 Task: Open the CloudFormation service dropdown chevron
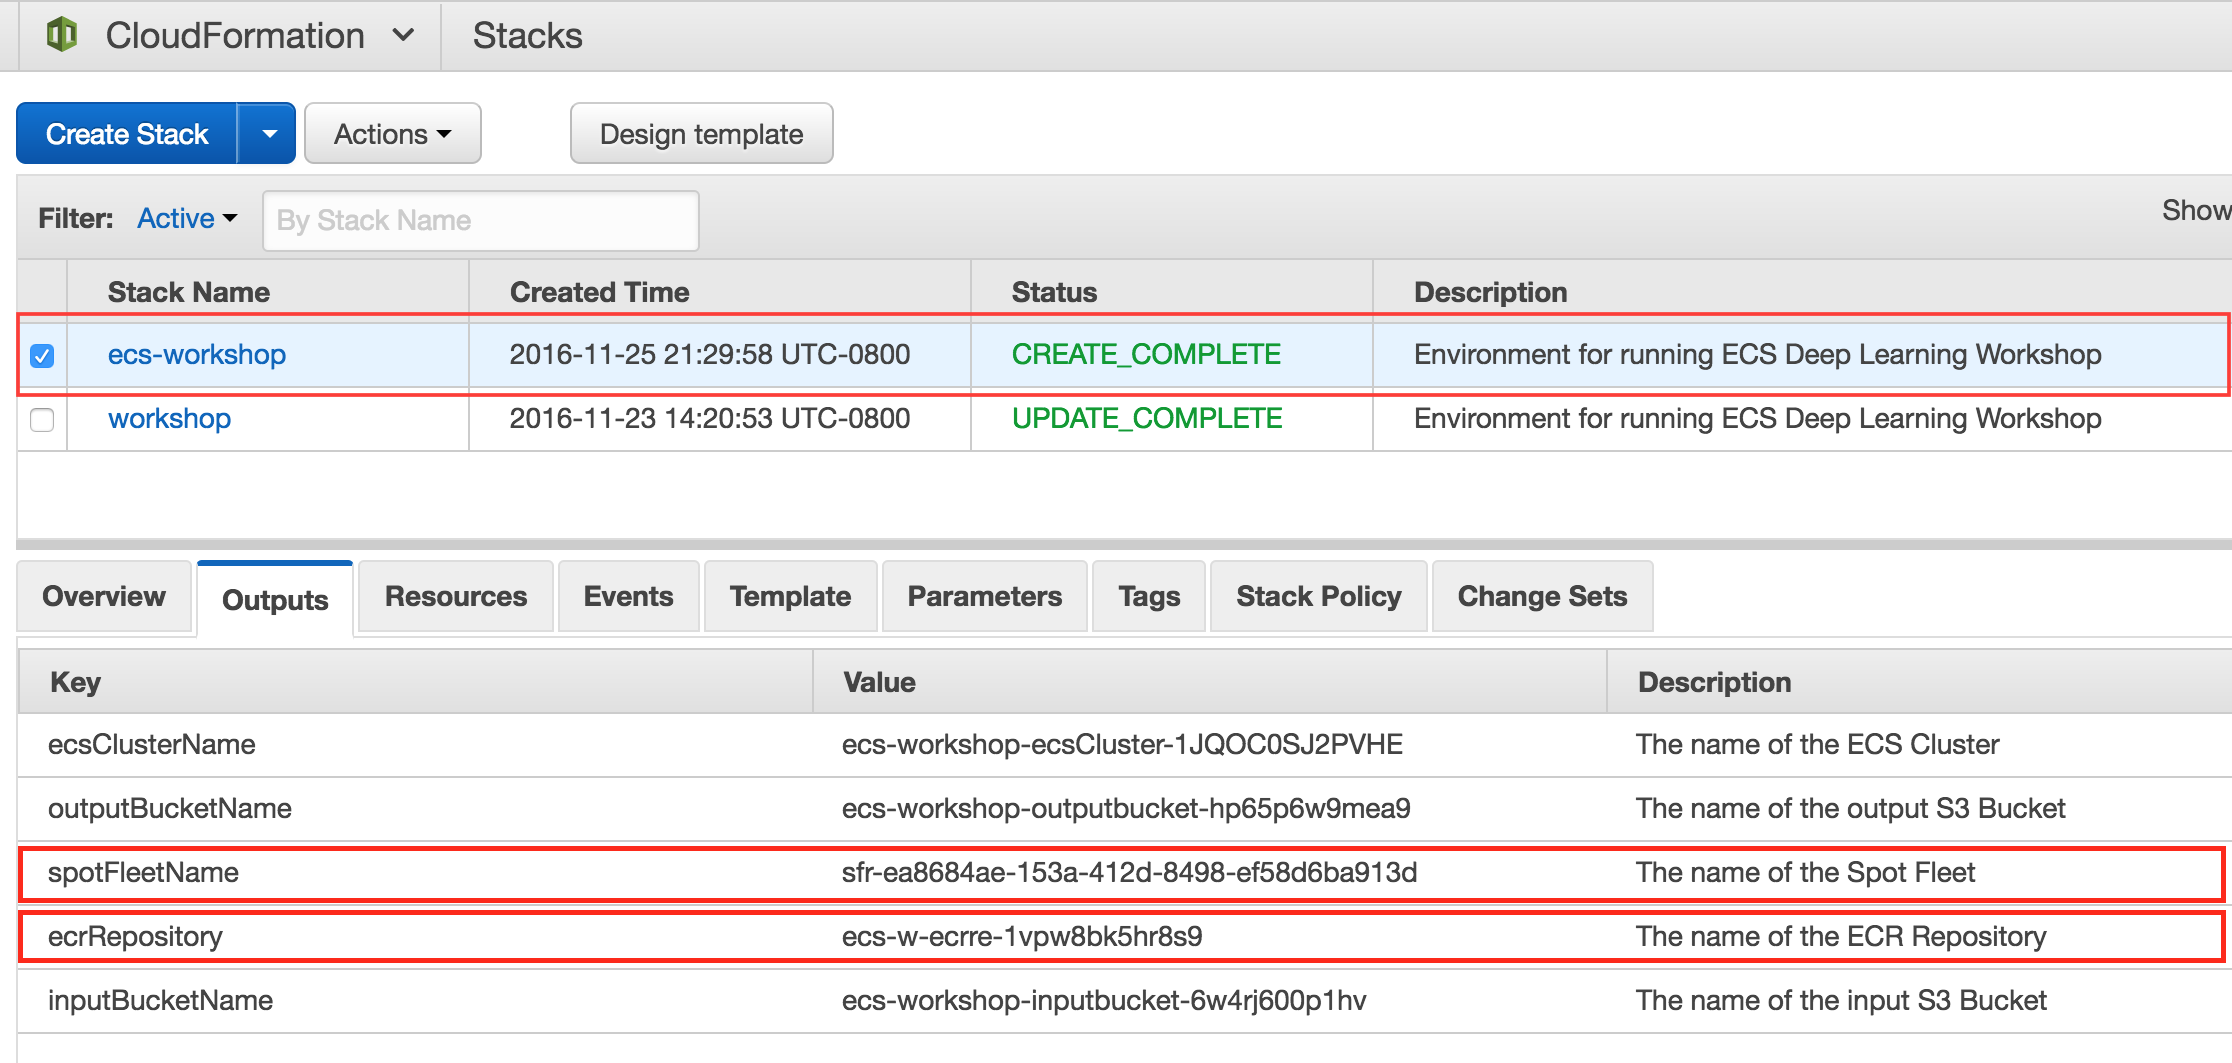(403, 35)
